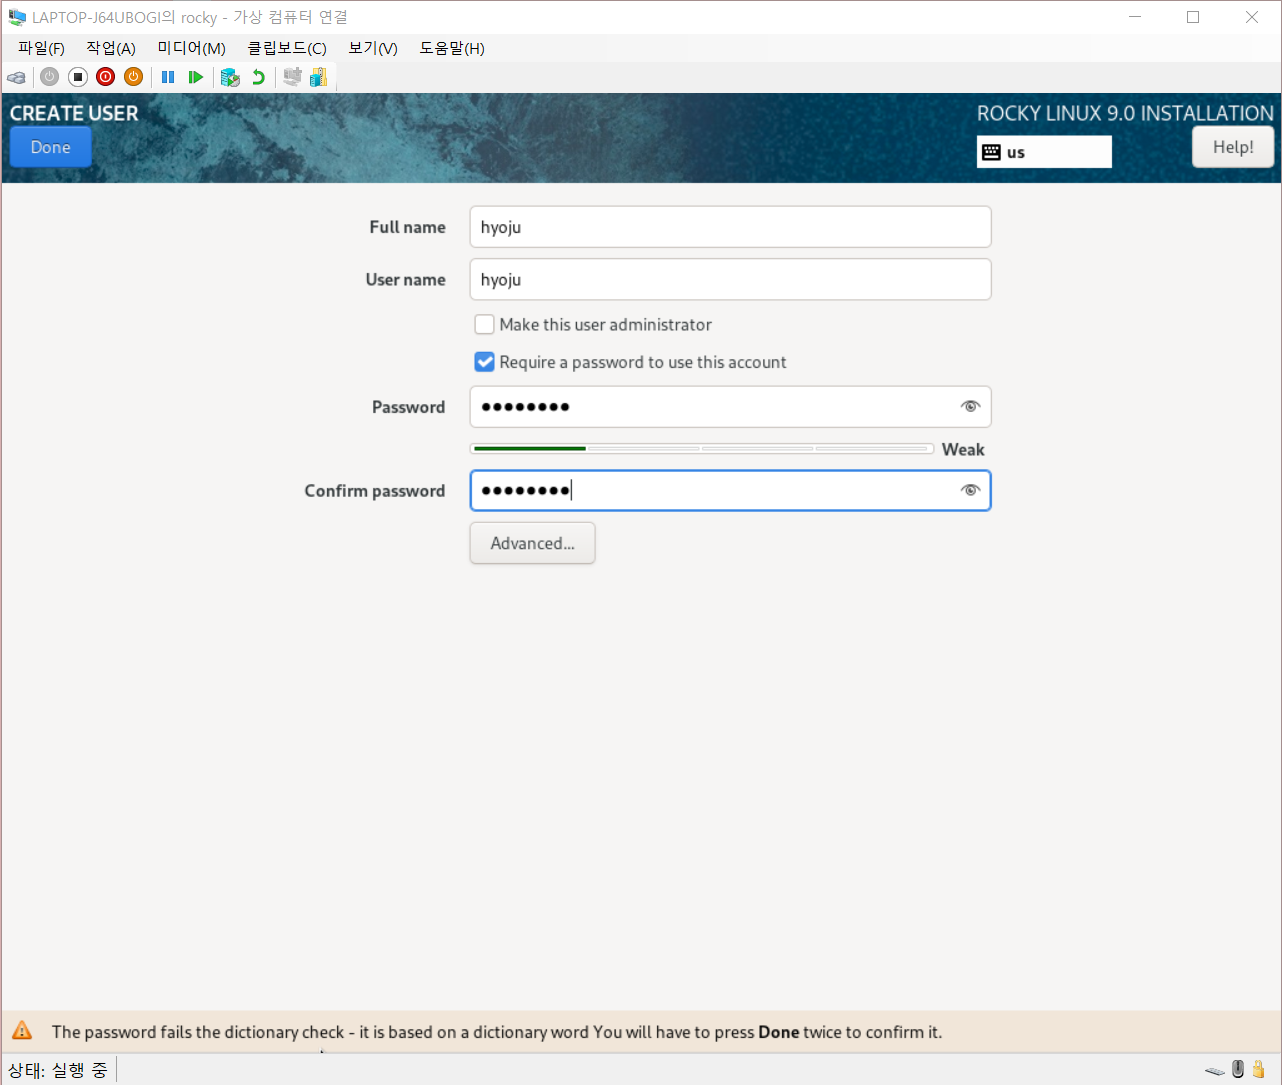Viewport: 1282px width, 1085px height.
Task: Click the 'ROCKY LINUX 9.0 INSTALLATION' heading
Action: coord(1125,113)
